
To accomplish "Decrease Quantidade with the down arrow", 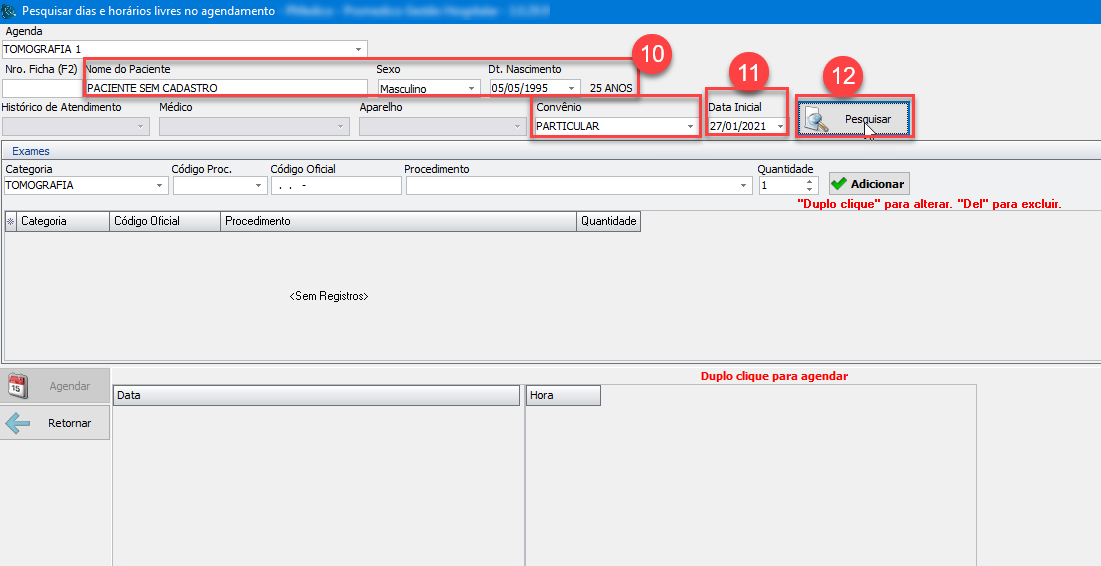I will tap(809, 190).
